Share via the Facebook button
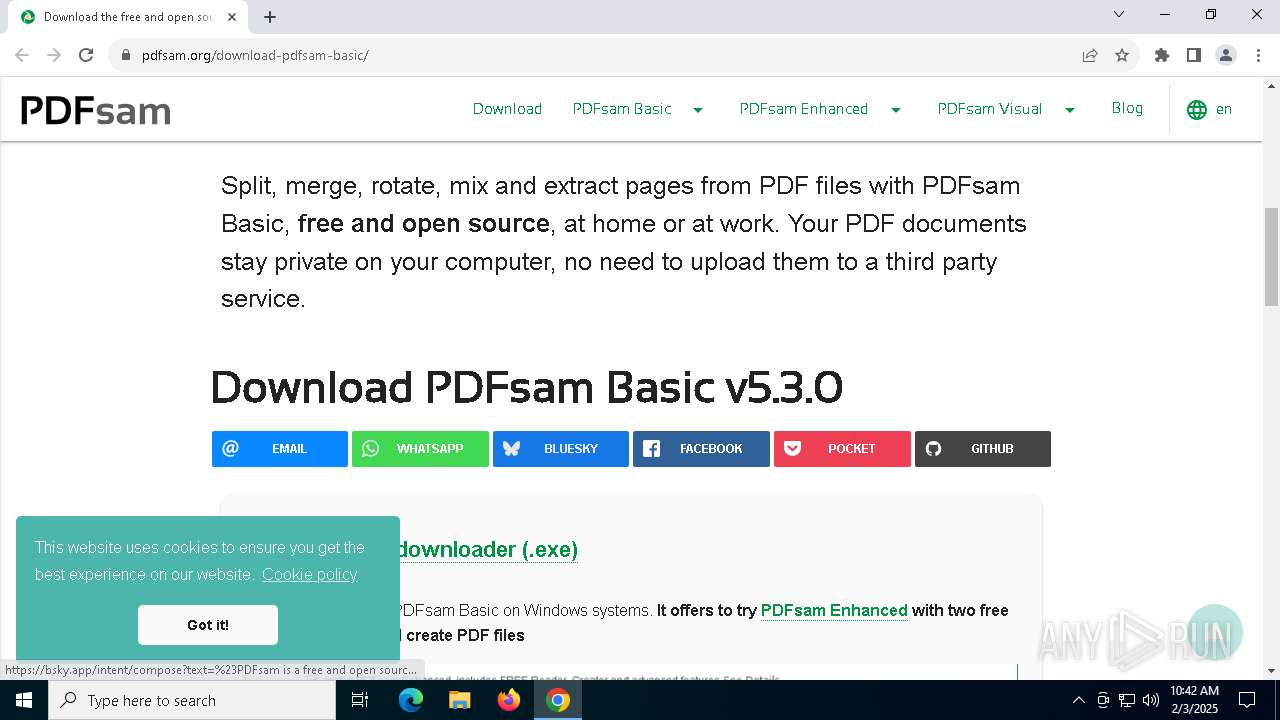This screenshot has height=720, width=1280. coord(701,449)
